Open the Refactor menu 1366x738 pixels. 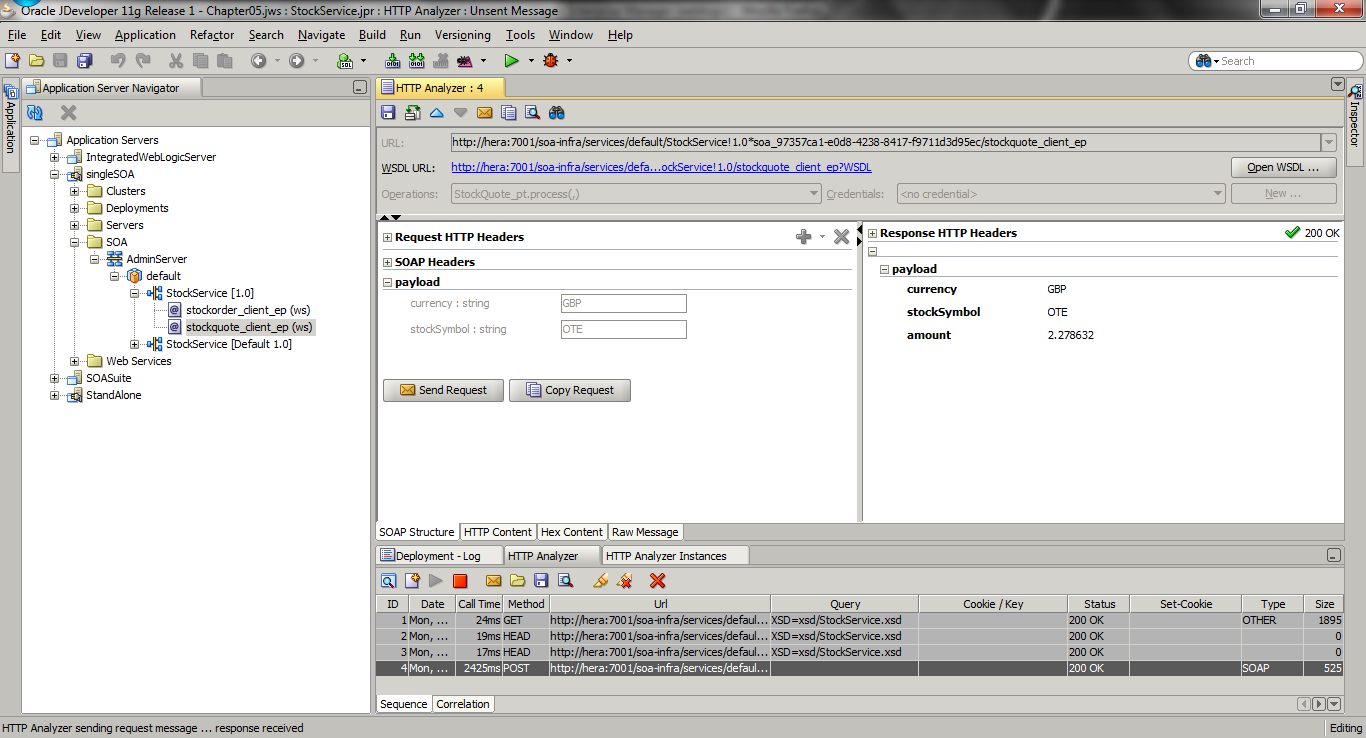pos(212,35)
